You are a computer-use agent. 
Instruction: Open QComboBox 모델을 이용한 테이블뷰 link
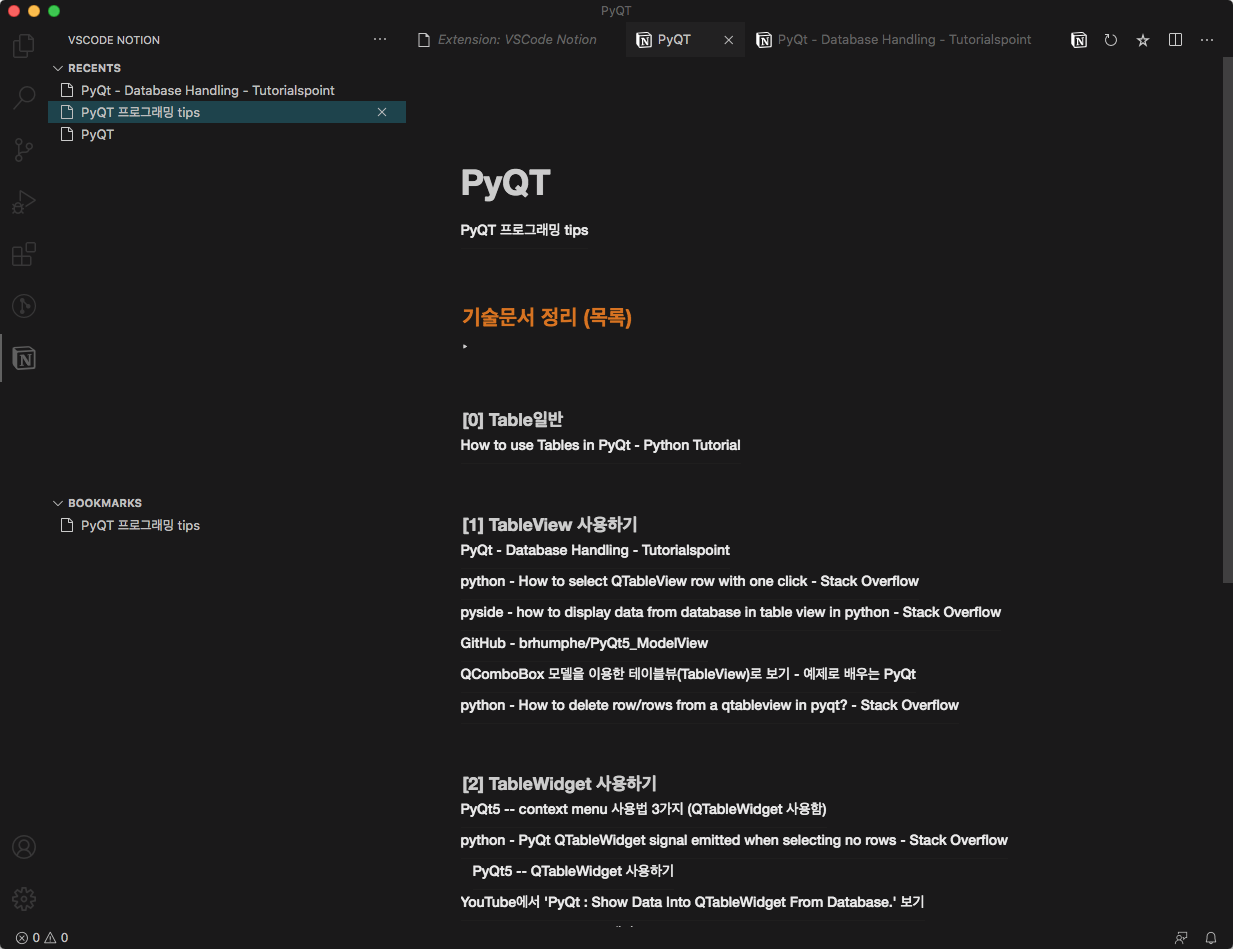click(x=688, y=674)
